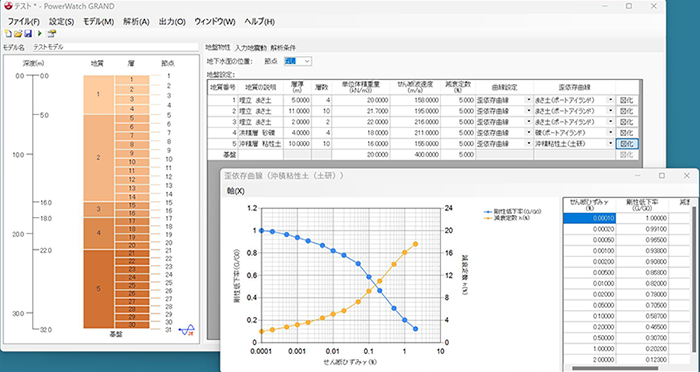
Task: Click the 図化 button in geology row 1
Action: click(x=627, y=100)
